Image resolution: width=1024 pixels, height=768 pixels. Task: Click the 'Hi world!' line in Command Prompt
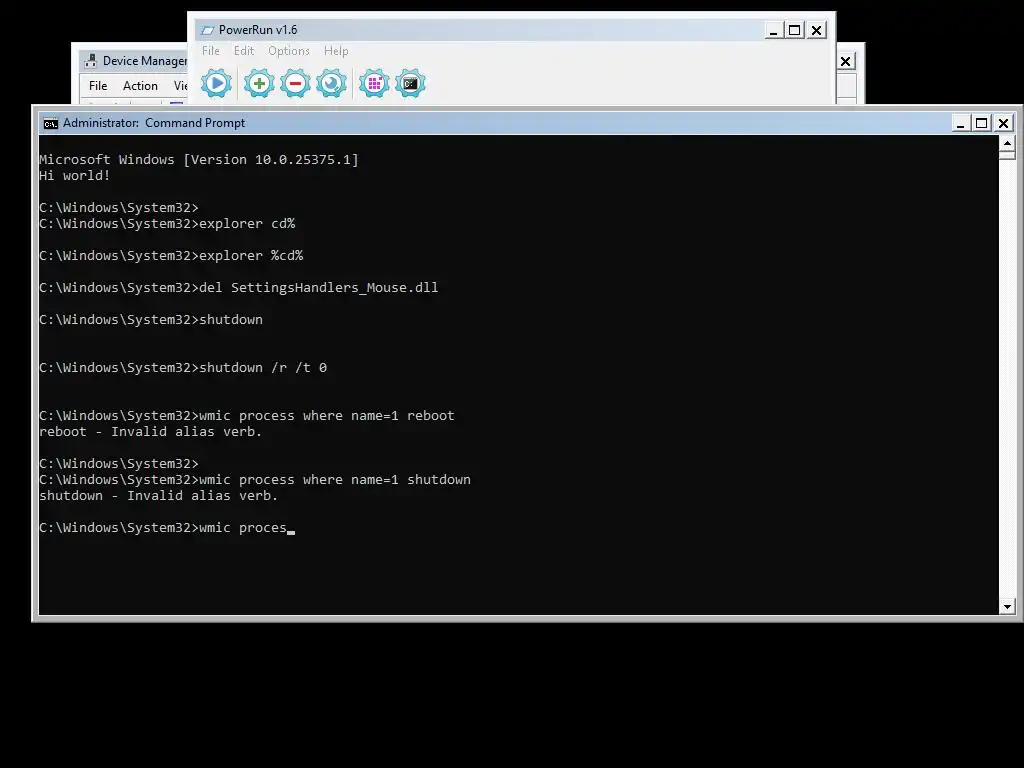coord(74,176)
